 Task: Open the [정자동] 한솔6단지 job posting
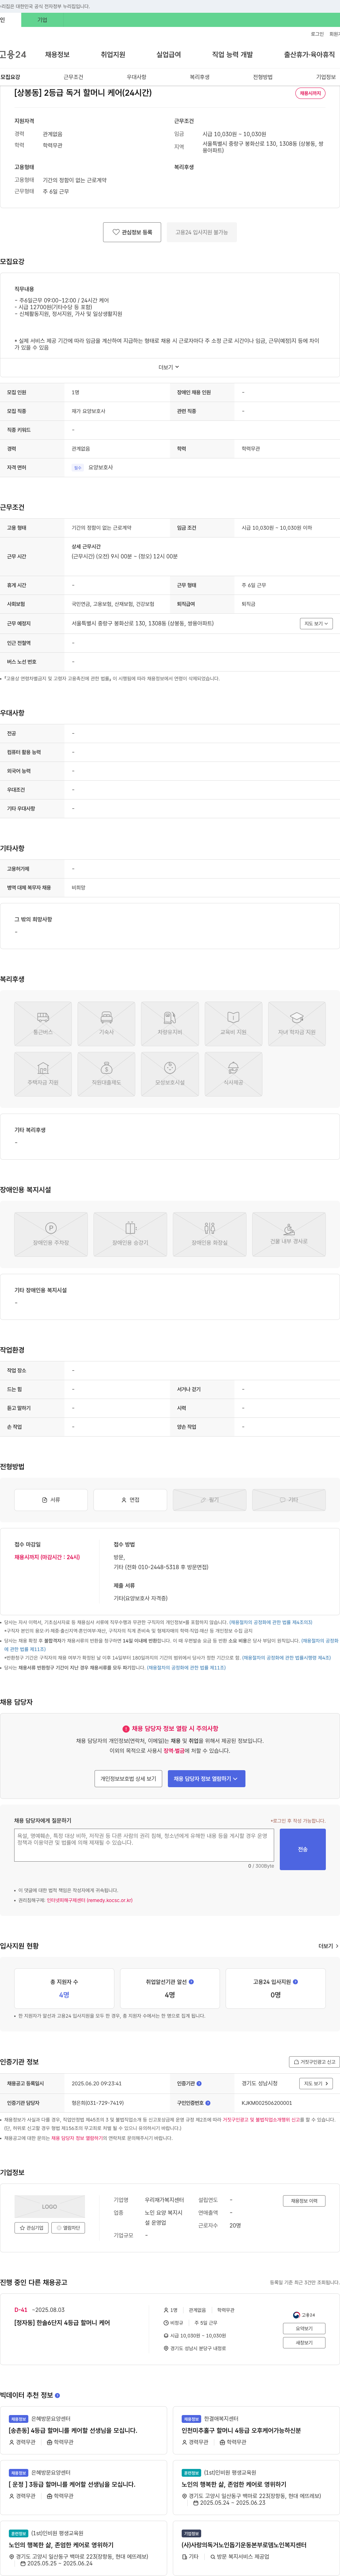(x=62, y=2323)
